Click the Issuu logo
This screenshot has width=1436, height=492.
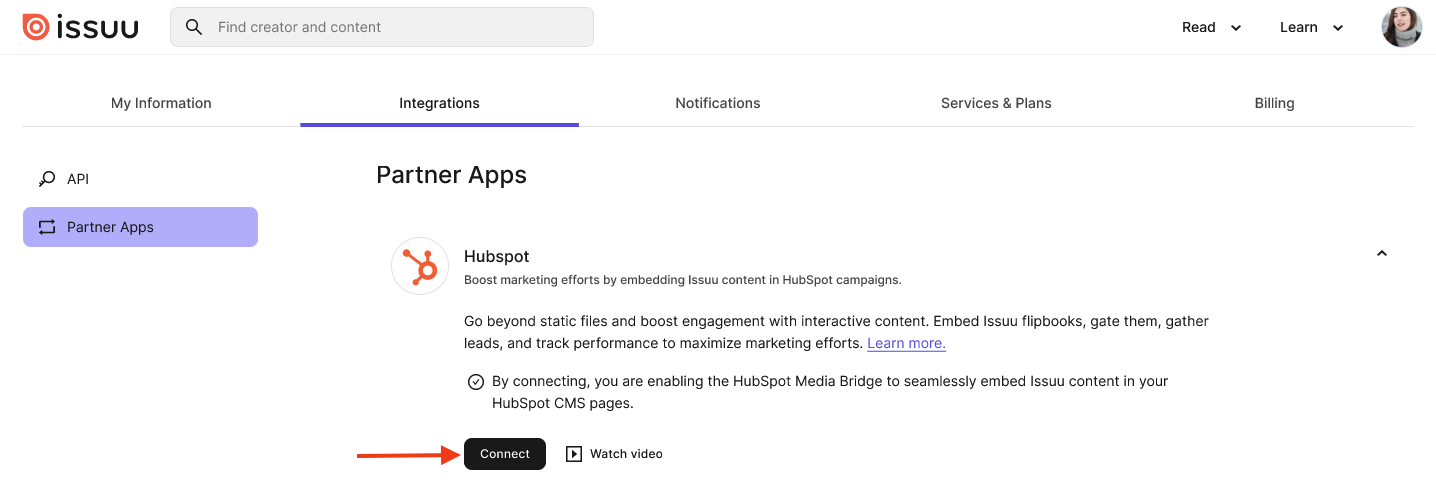point(80,27)
